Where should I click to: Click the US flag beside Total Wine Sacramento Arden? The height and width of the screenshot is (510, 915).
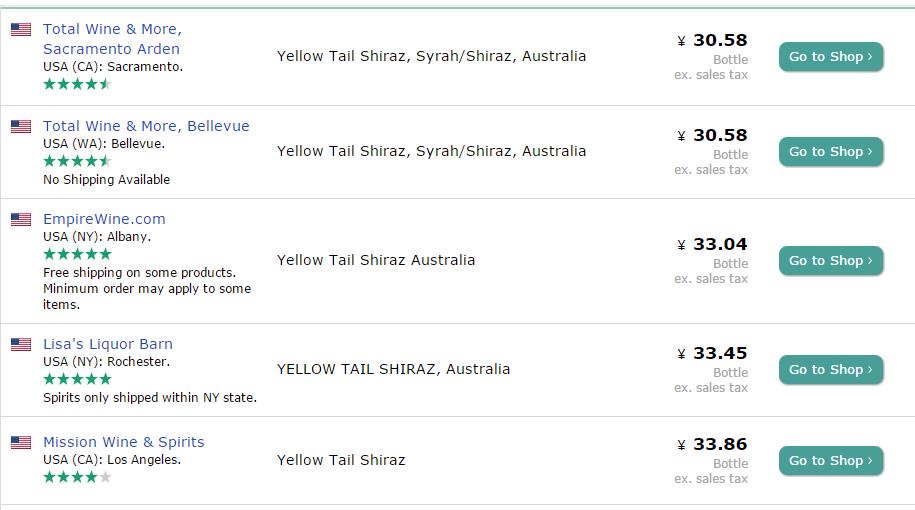coord(21,30)
